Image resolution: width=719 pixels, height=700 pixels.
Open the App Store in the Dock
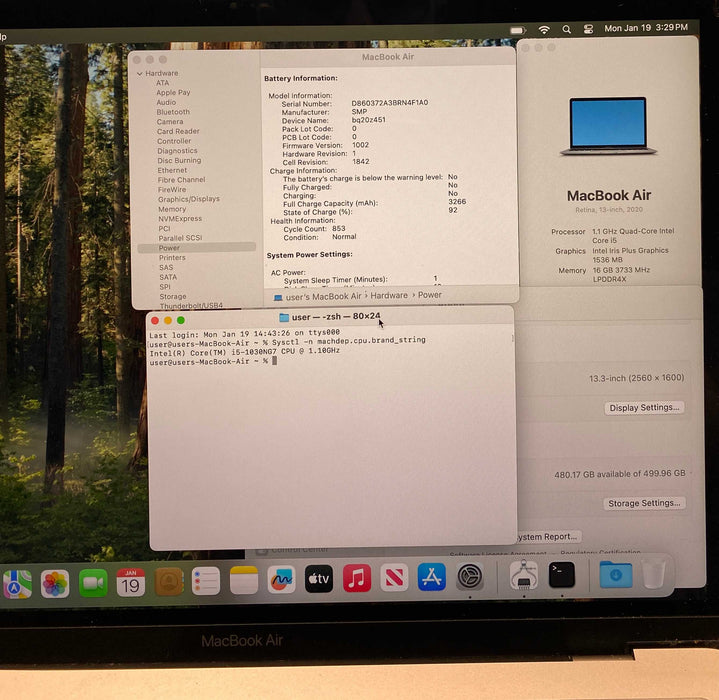pos(431,577)
